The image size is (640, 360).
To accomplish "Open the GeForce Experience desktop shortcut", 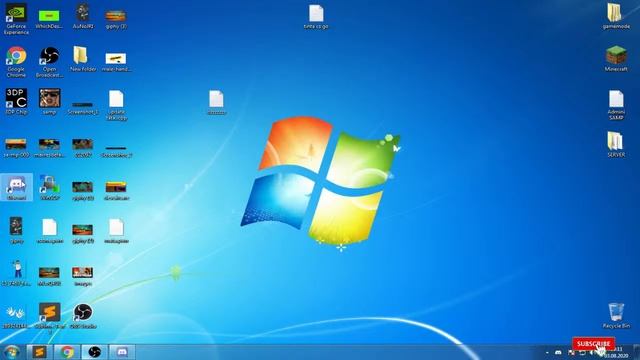I will (x=16, y=19).
